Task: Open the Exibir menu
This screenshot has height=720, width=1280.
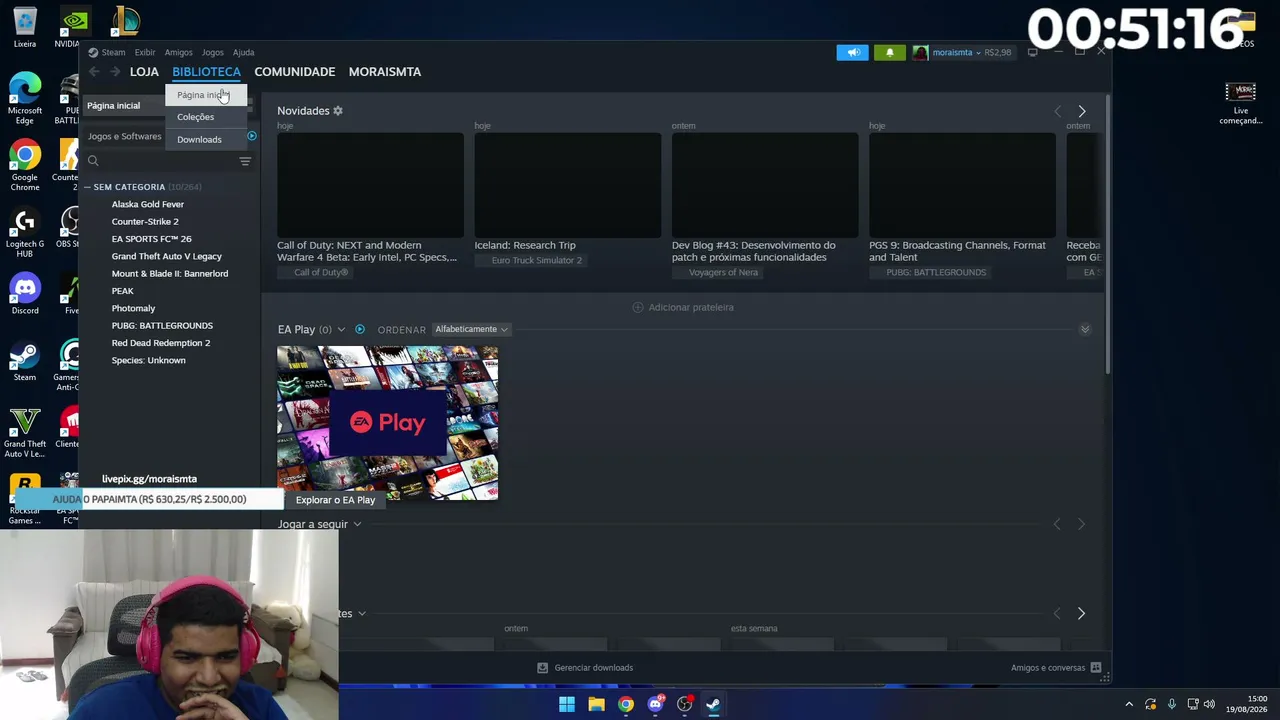Action: point(145,52)
